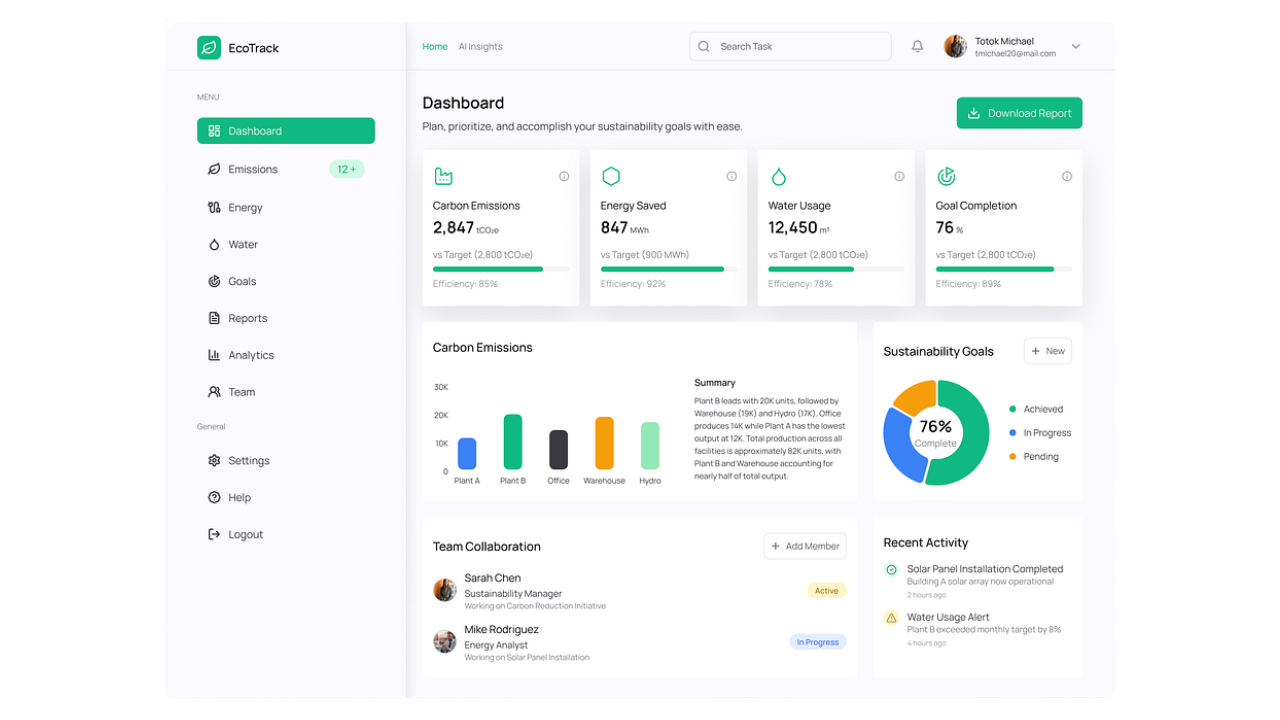Click the Download Report button
This screenshot has height=720, width=1280.
(x=1019, y=113)
